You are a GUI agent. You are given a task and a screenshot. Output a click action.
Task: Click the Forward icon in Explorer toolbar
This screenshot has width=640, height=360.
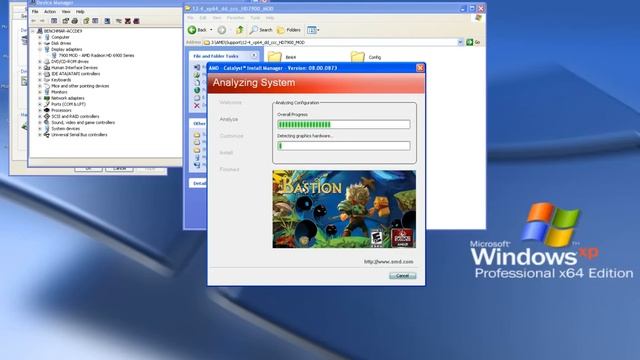222,30
